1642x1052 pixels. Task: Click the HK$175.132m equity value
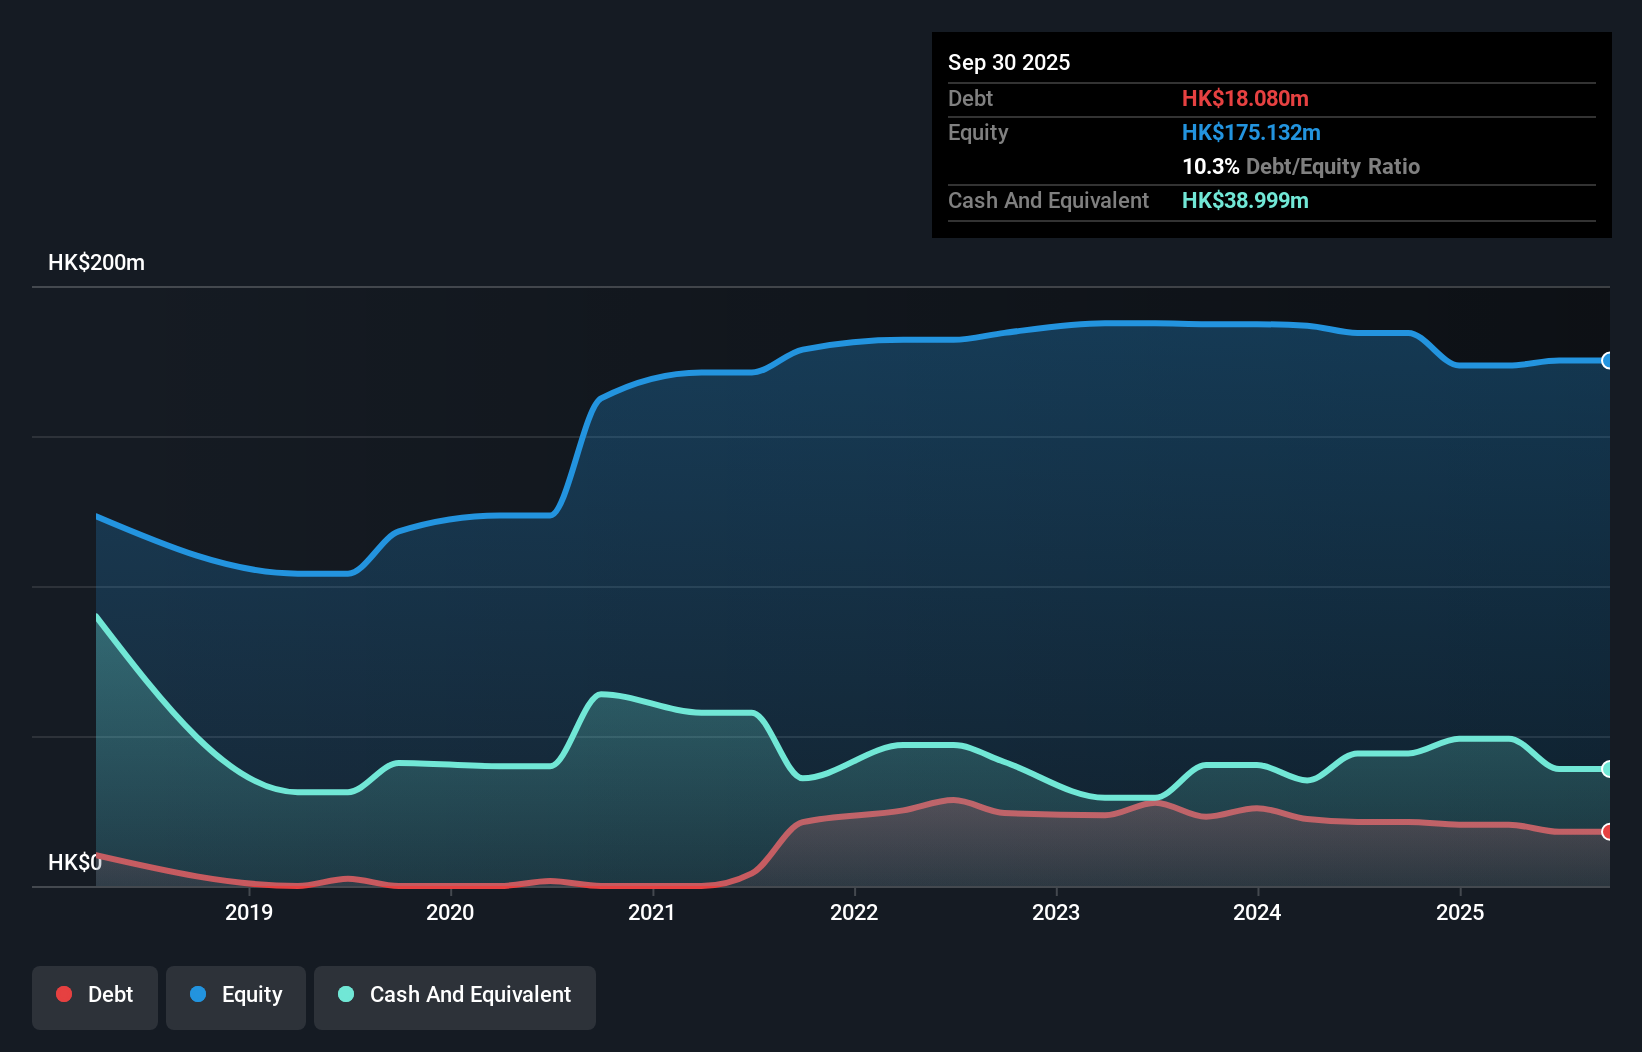[1251, 133]
